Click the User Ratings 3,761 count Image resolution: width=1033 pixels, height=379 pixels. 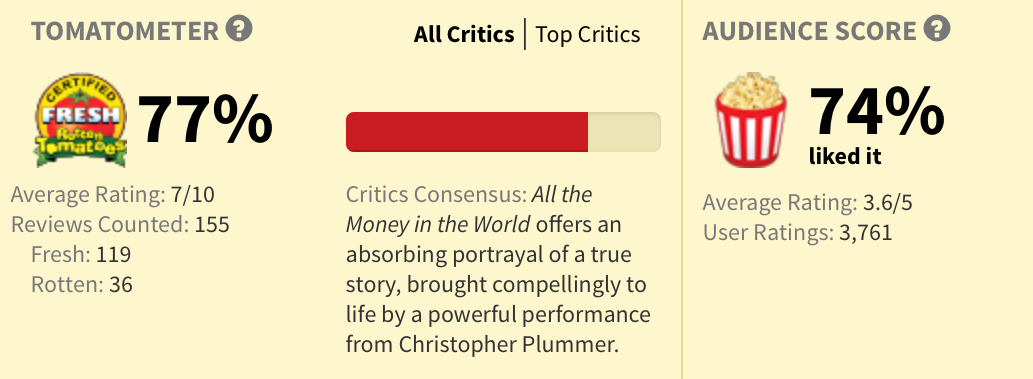click(865, 233)
